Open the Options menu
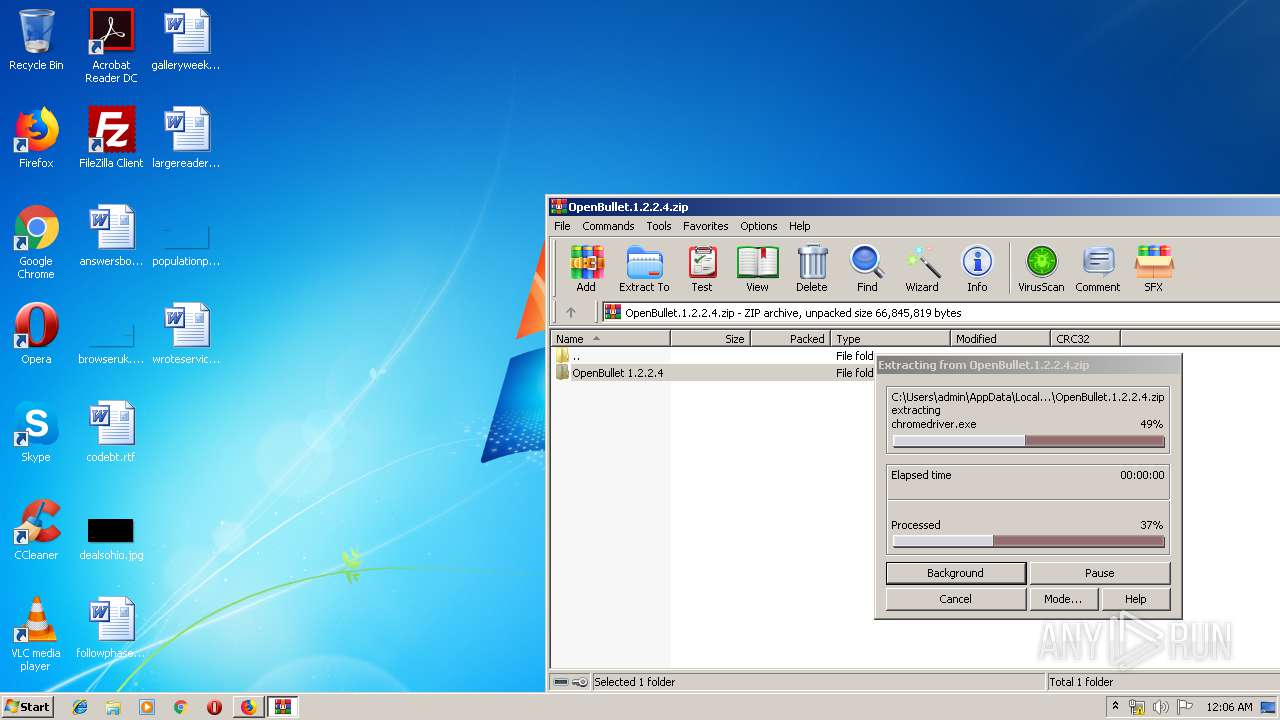Image resolution: width=1280 pixels, height=720 pixels. pos(759,226)
